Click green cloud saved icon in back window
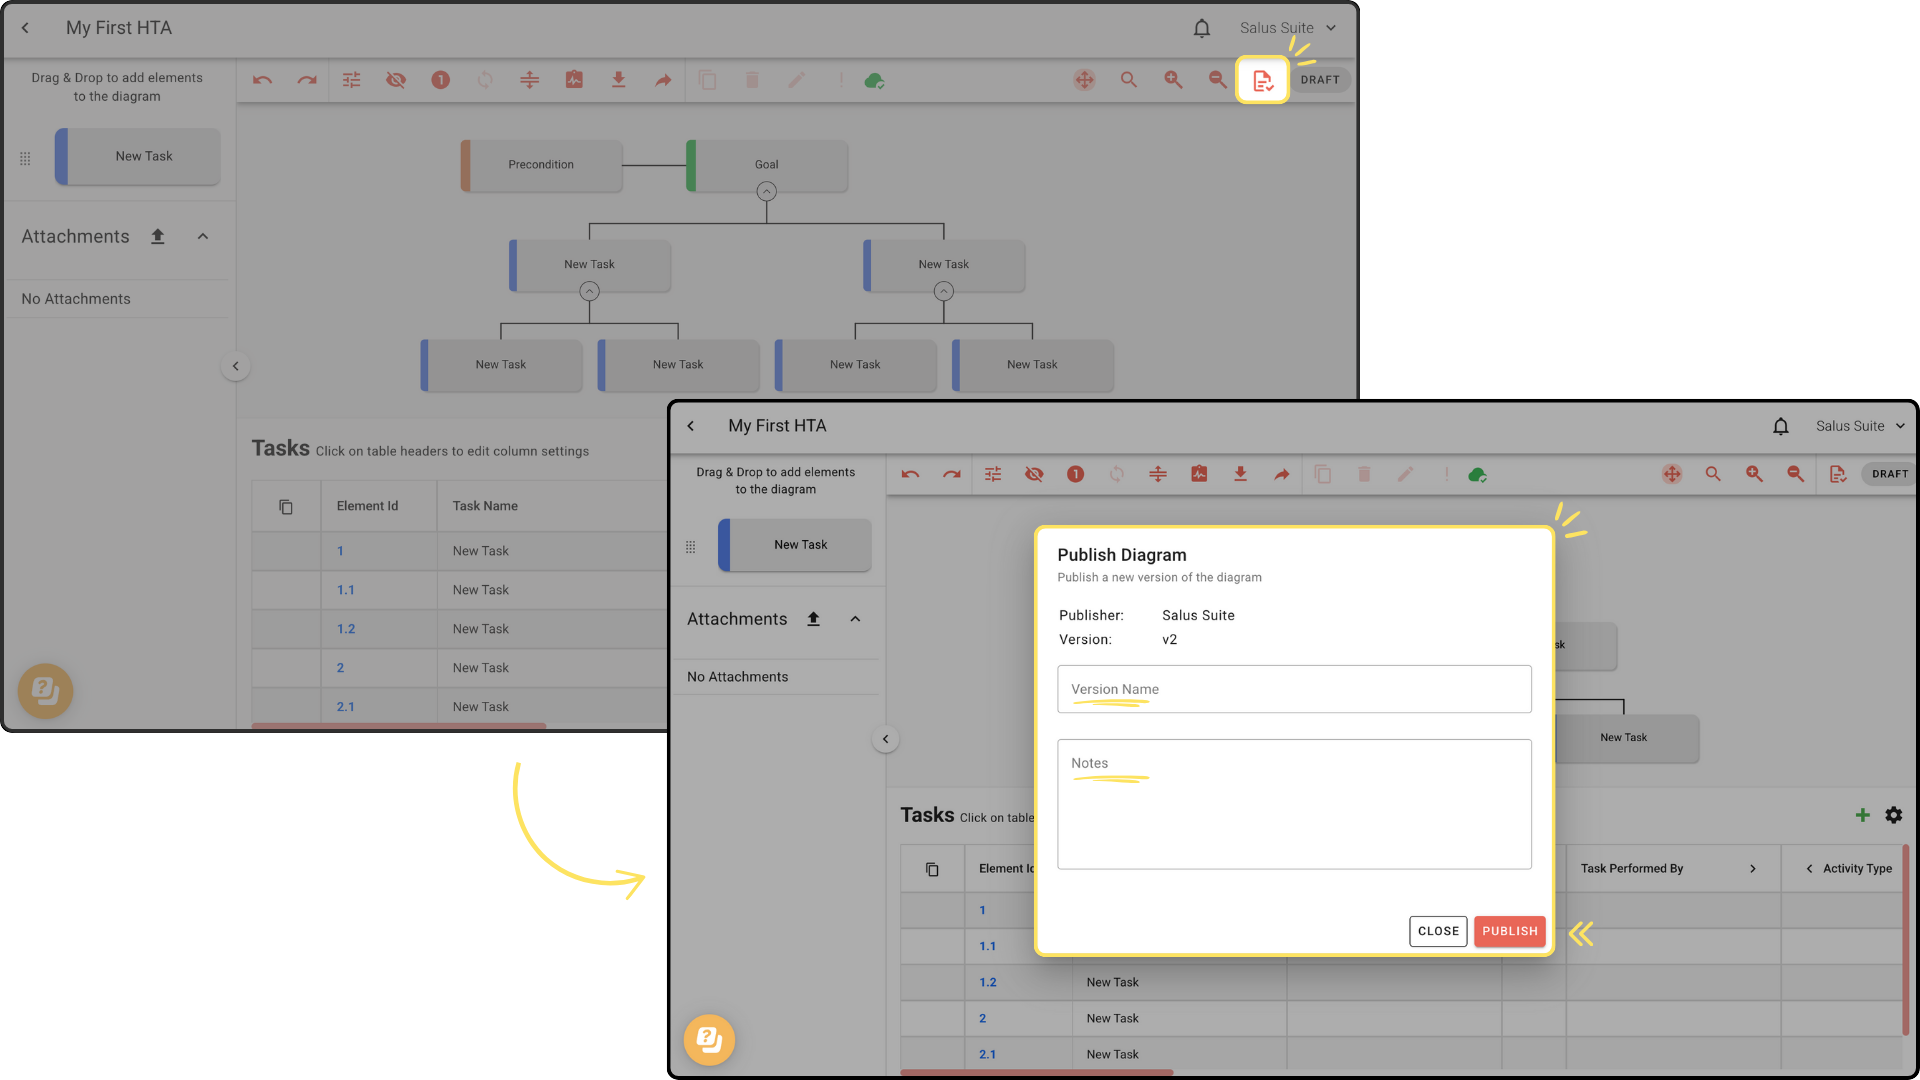This screenshot has height=1080, width=1920. (874, 80)
